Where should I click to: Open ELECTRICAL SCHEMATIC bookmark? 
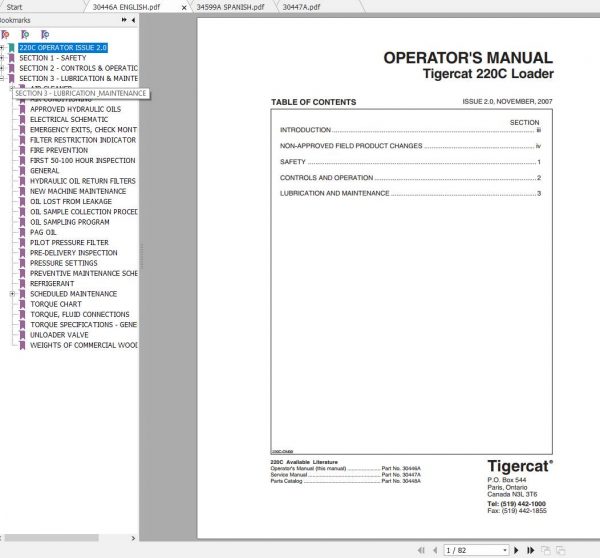click(69, 119)
